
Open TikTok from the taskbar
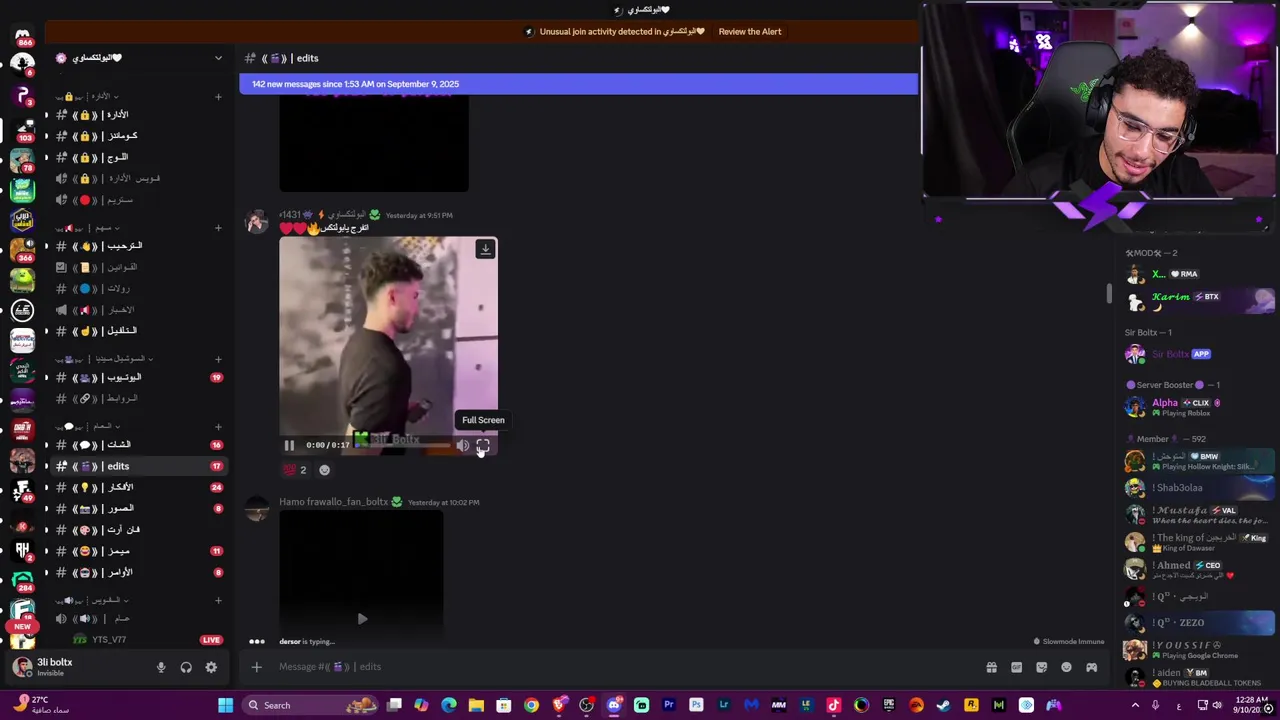tap(833, 705)
